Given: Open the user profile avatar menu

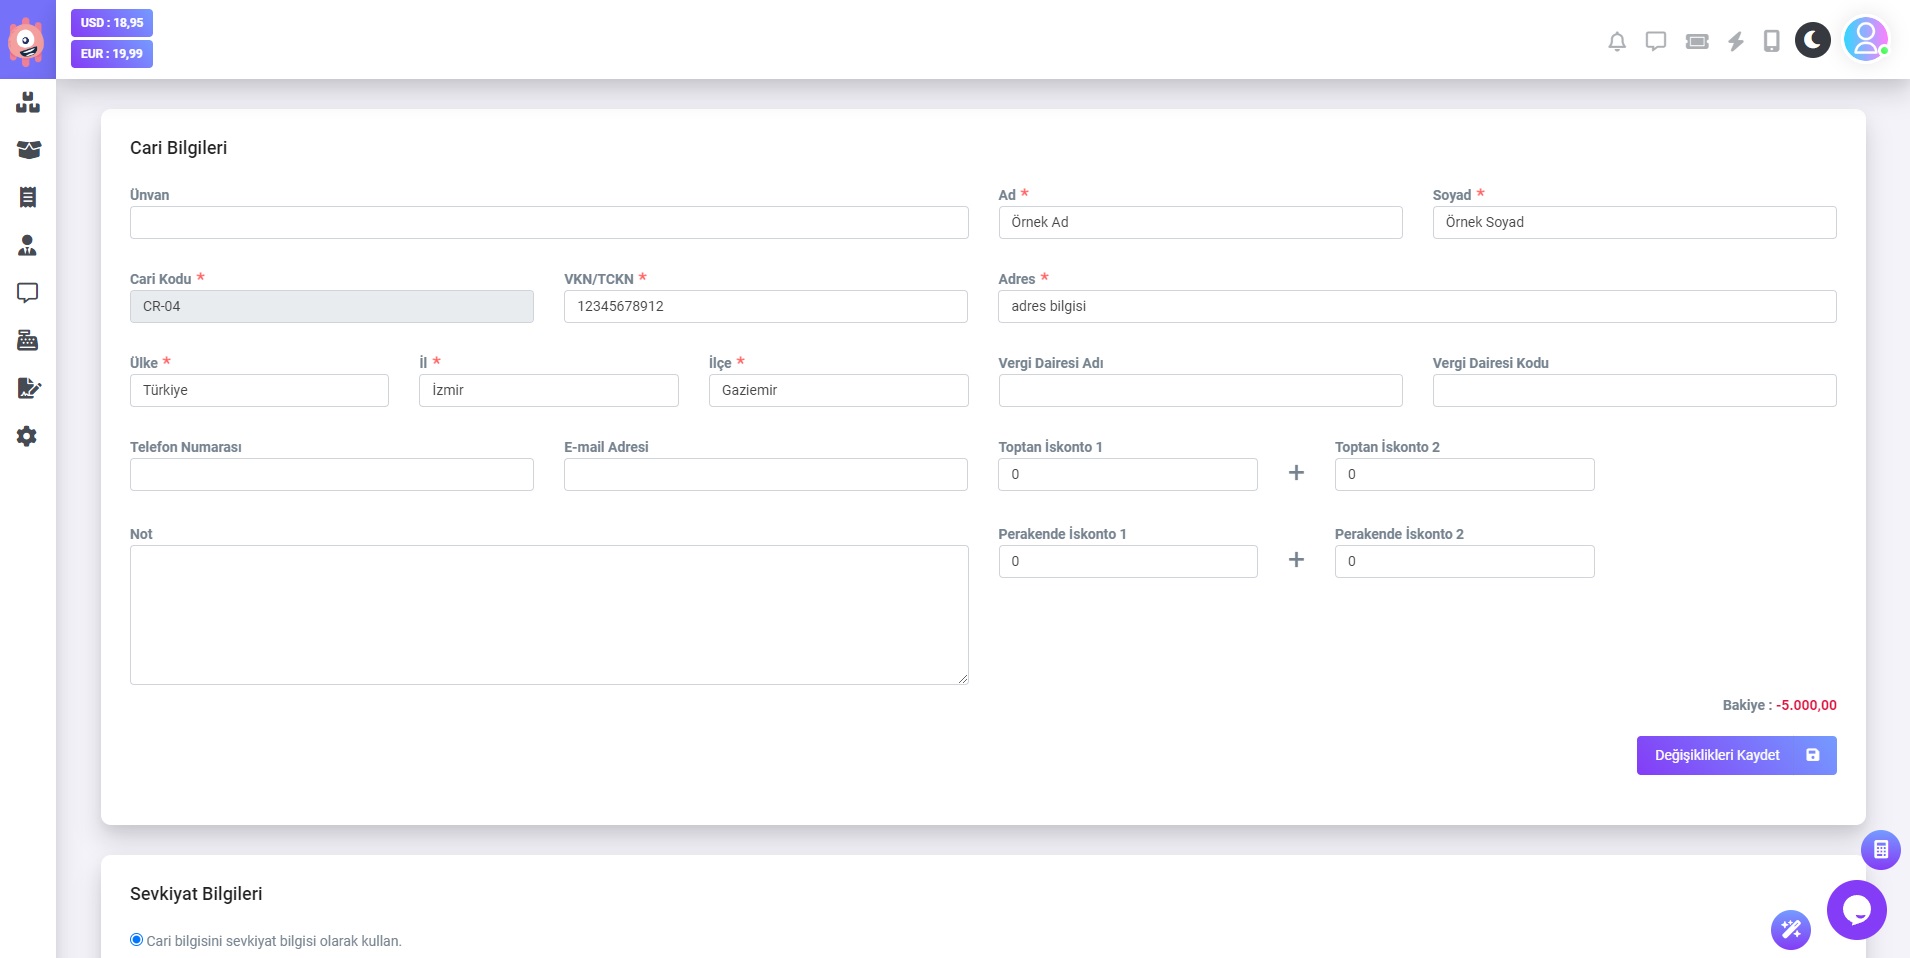Looking at the screenshot, I should [x=1865, y=40].
